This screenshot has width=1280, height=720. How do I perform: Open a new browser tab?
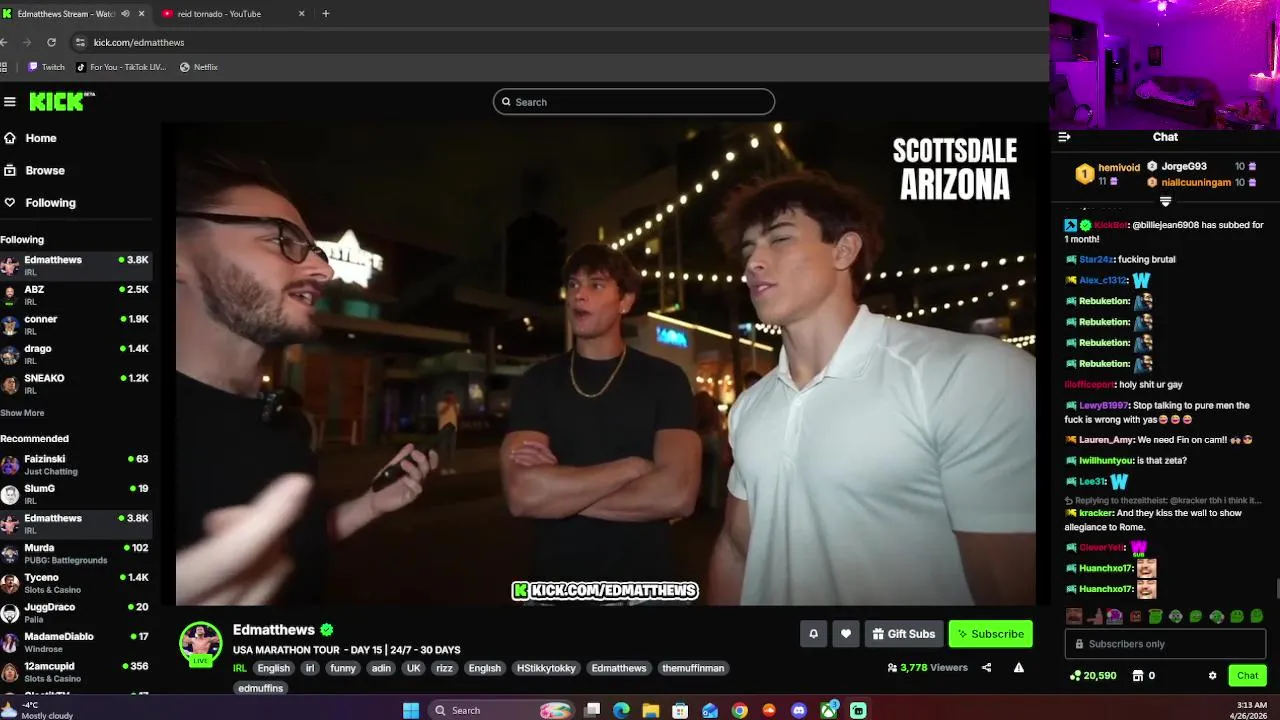pyautogui.click(x=326, y=14)
